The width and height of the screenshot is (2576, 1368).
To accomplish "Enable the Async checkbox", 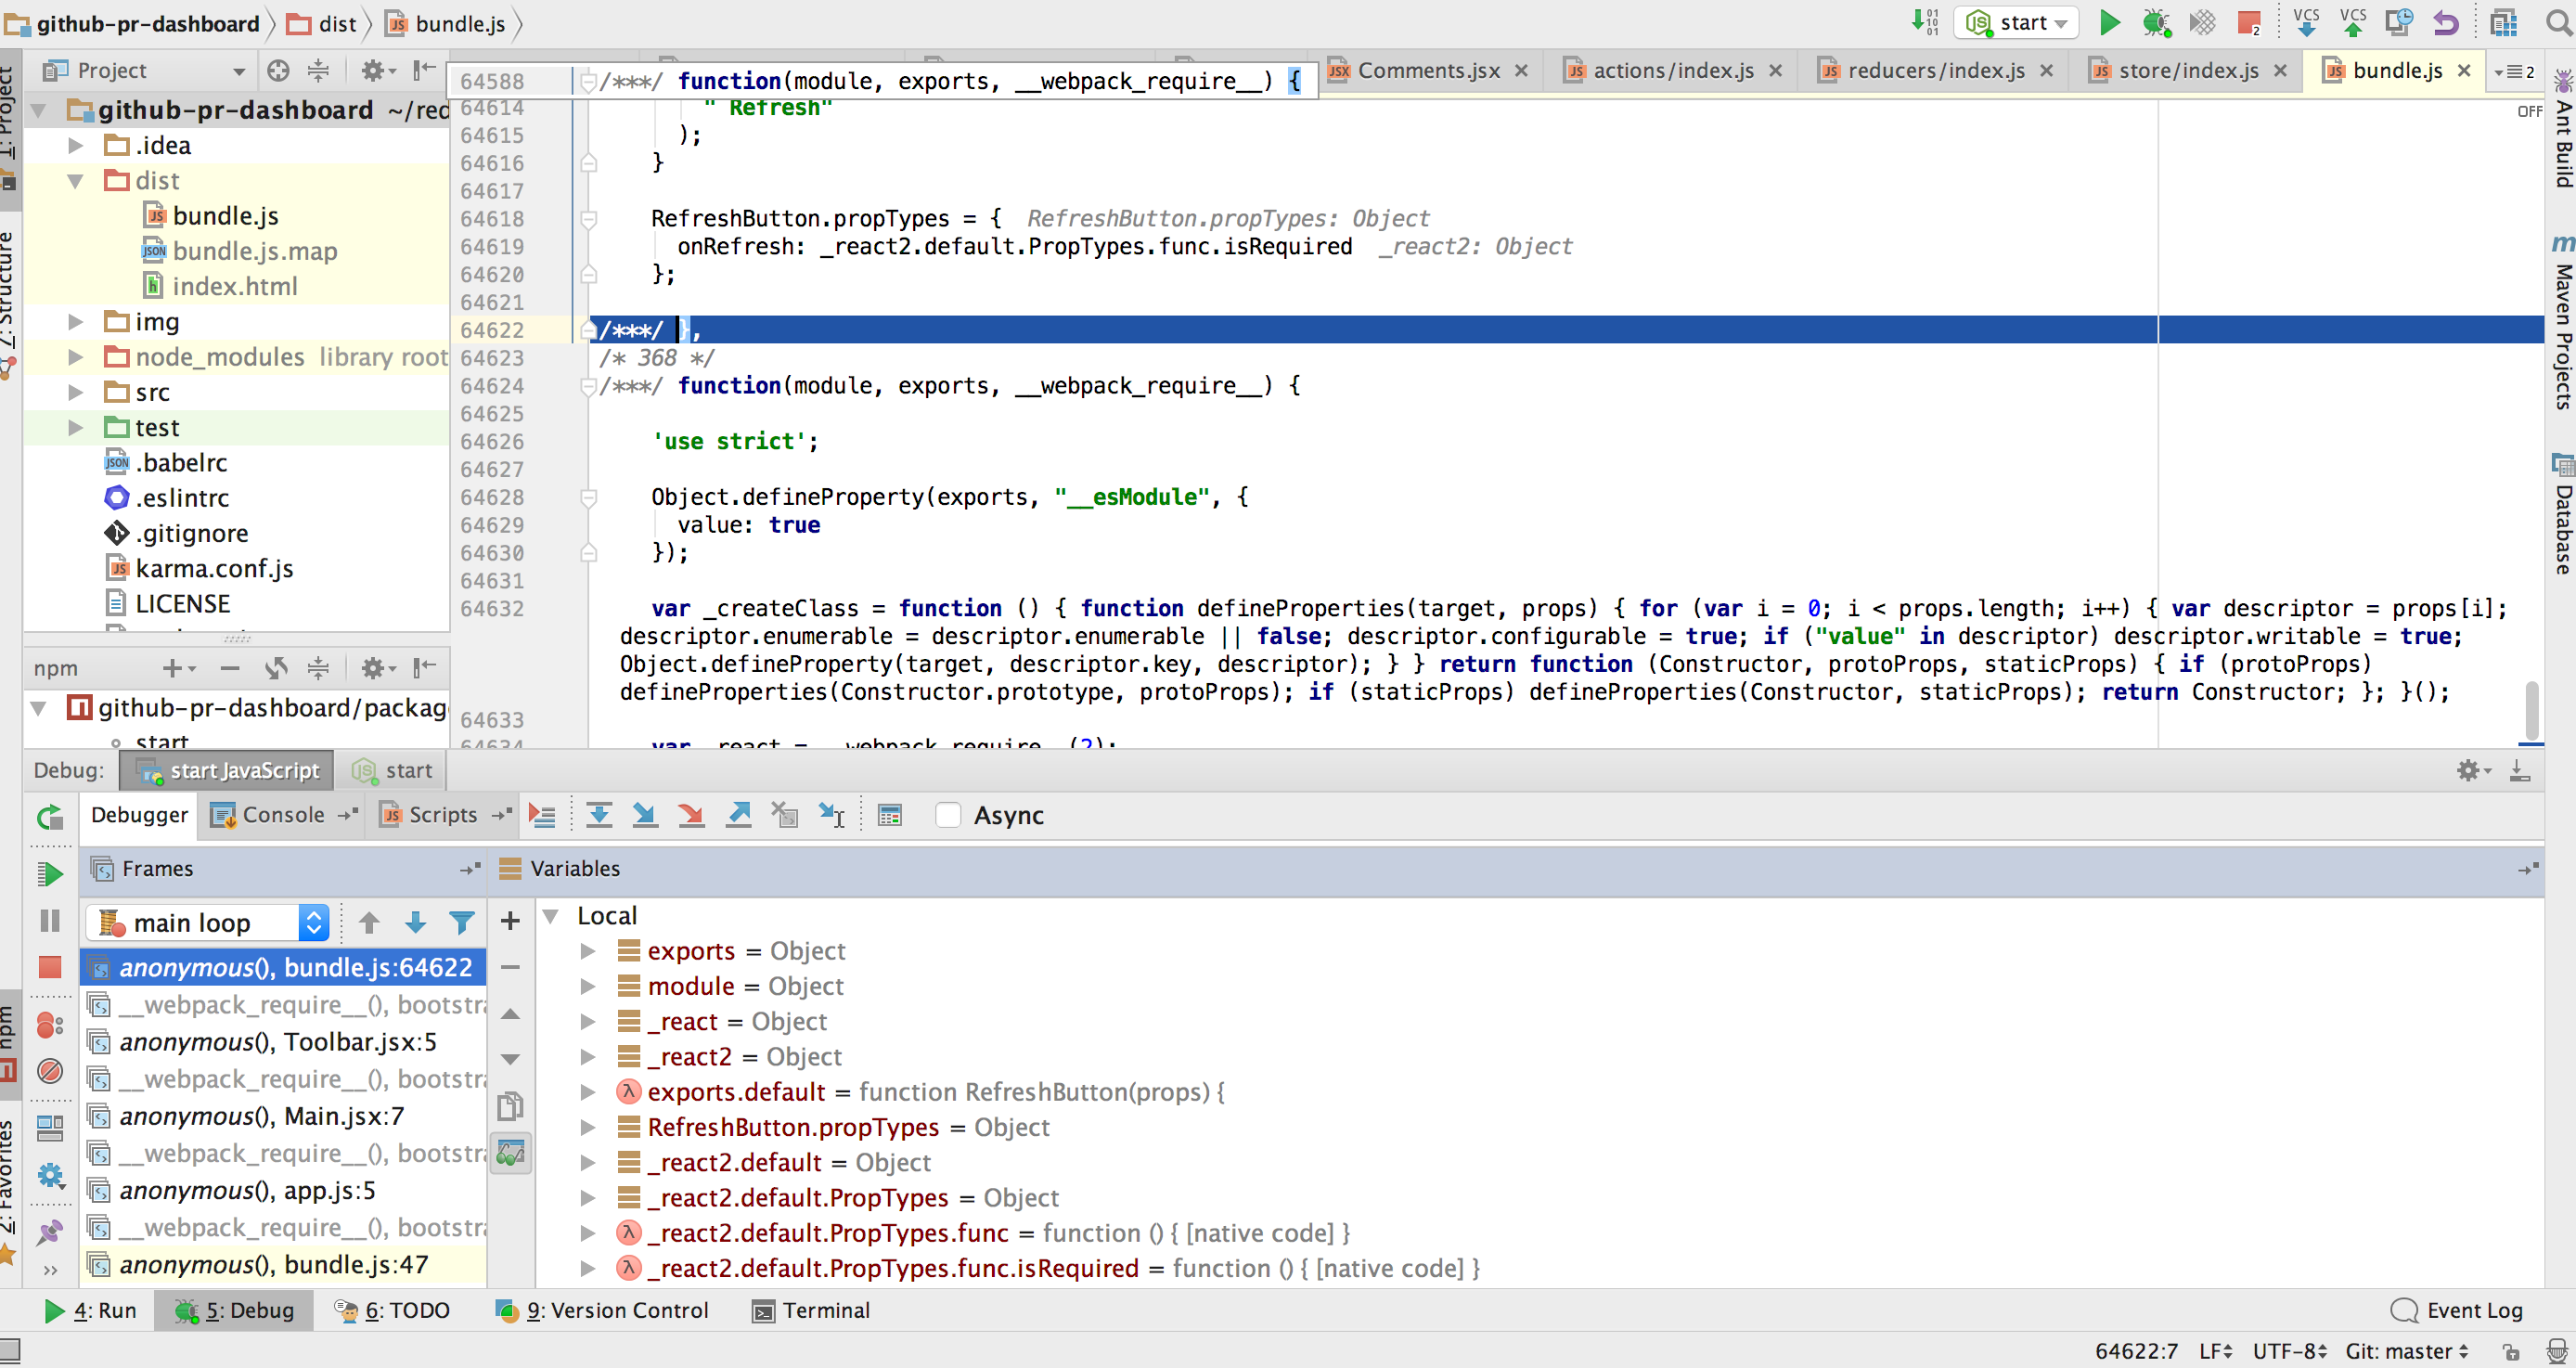I will tap(947, 815).
